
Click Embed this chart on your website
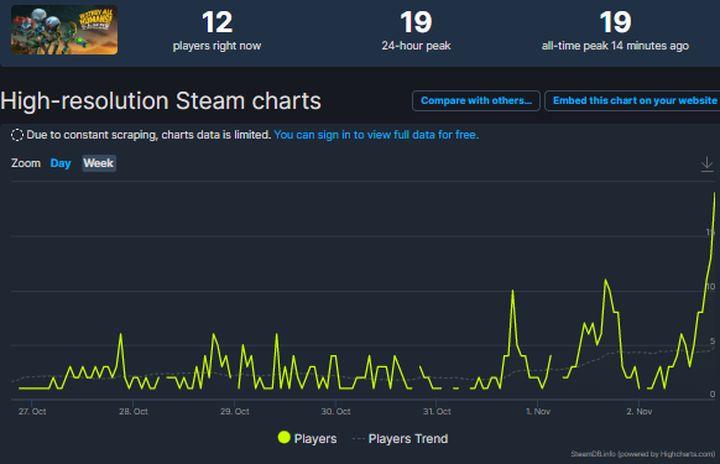(634, 101)
